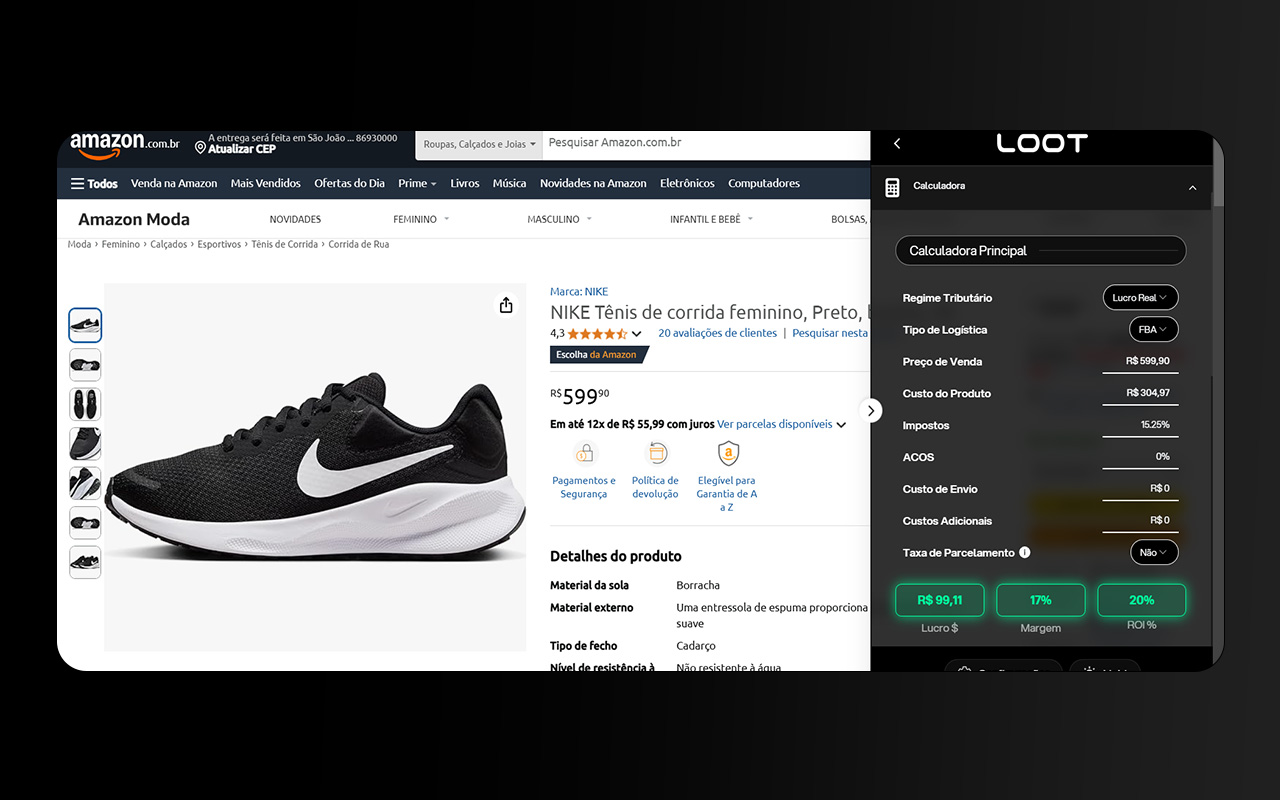
Task: Open Ofertas do Dia in the nav bar
Action: [x=349, y=183]
